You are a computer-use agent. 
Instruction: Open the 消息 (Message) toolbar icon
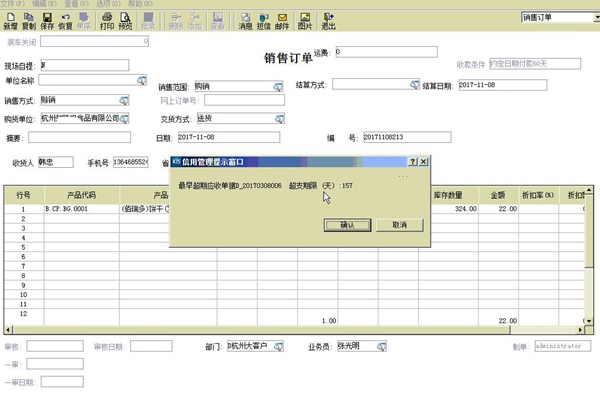tap(245, 21)
